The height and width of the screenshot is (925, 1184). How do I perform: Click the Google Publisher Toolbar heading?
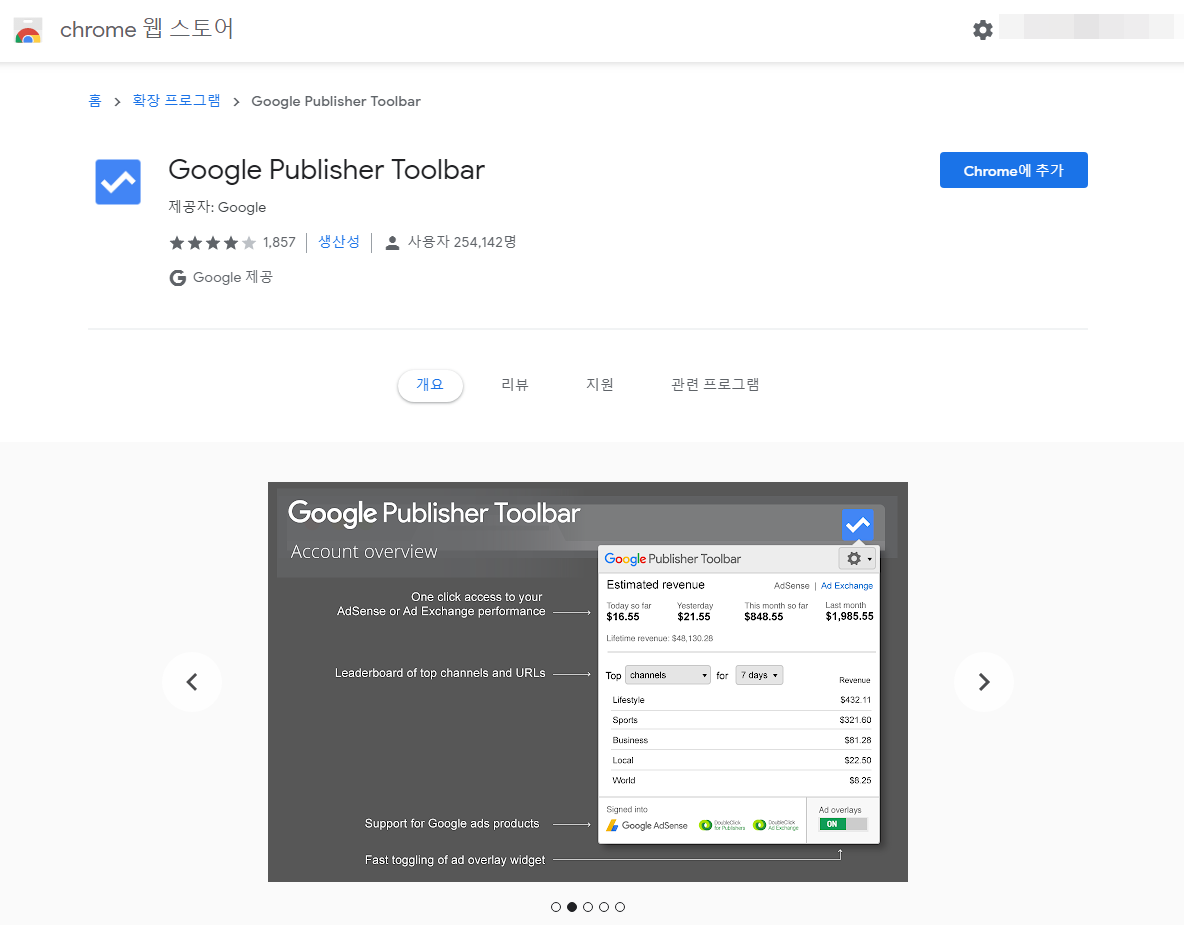click(326, 170)
